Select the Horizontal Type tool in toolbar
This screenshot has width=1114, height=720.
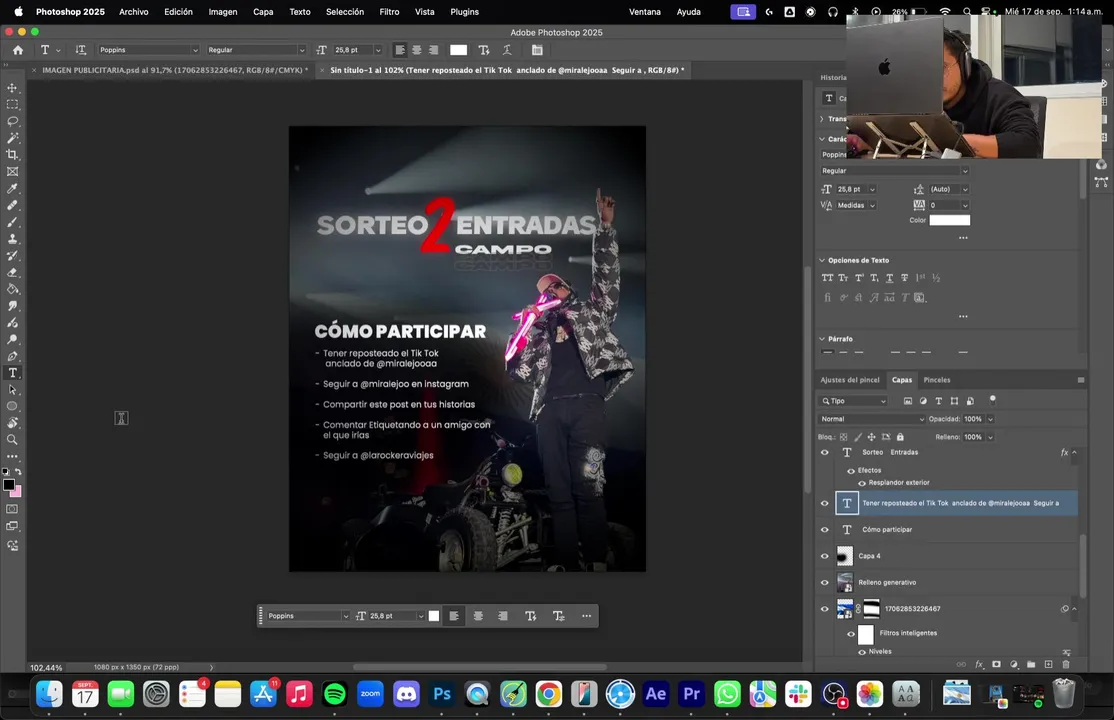(12, 373)
